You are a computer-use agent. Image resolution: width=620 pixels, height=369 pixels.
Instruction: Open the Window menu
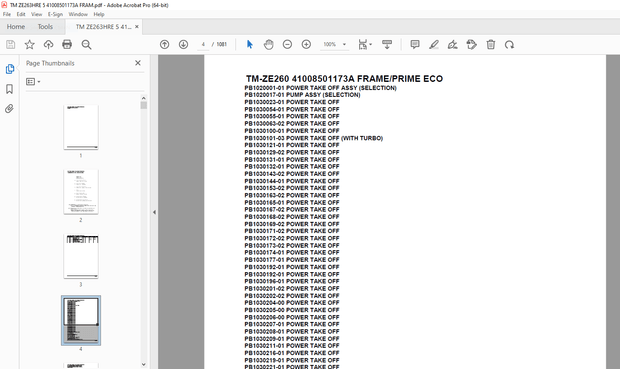78,14
